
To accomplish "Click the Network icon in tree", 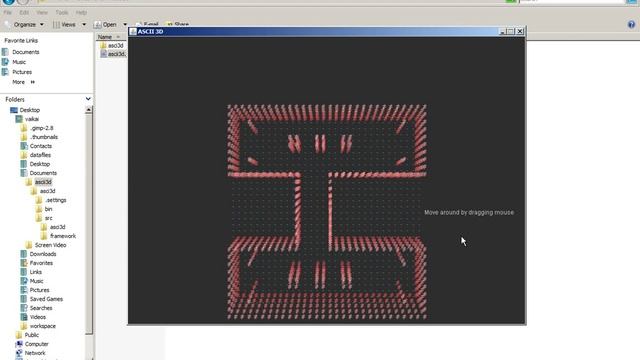I will (x=19, y=353).
